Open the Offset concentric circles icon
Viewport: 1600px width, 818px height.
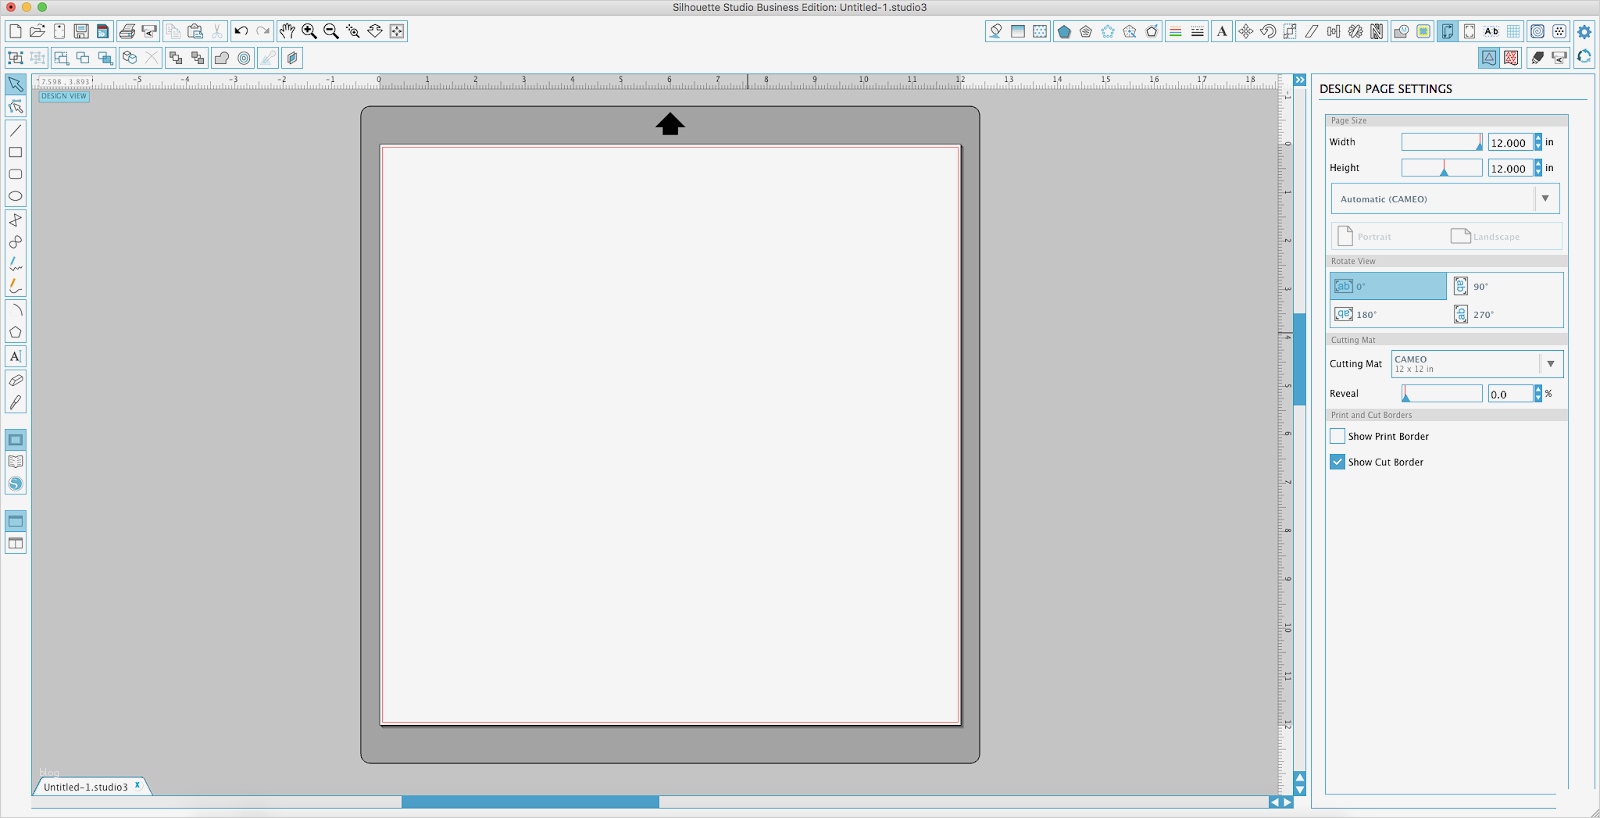(x=244, y=58)
